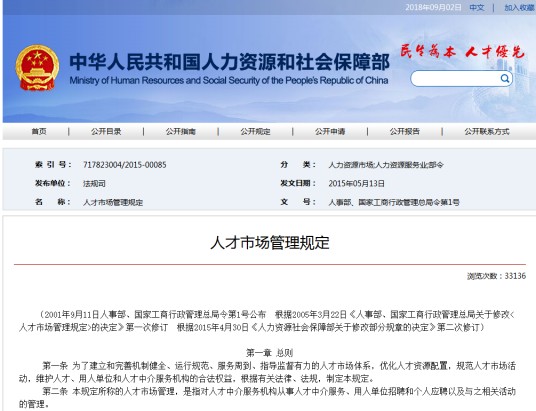Click the 中文 language link
Image resolution: width=536 pixels, height=411 pixels.
point(477,8)
